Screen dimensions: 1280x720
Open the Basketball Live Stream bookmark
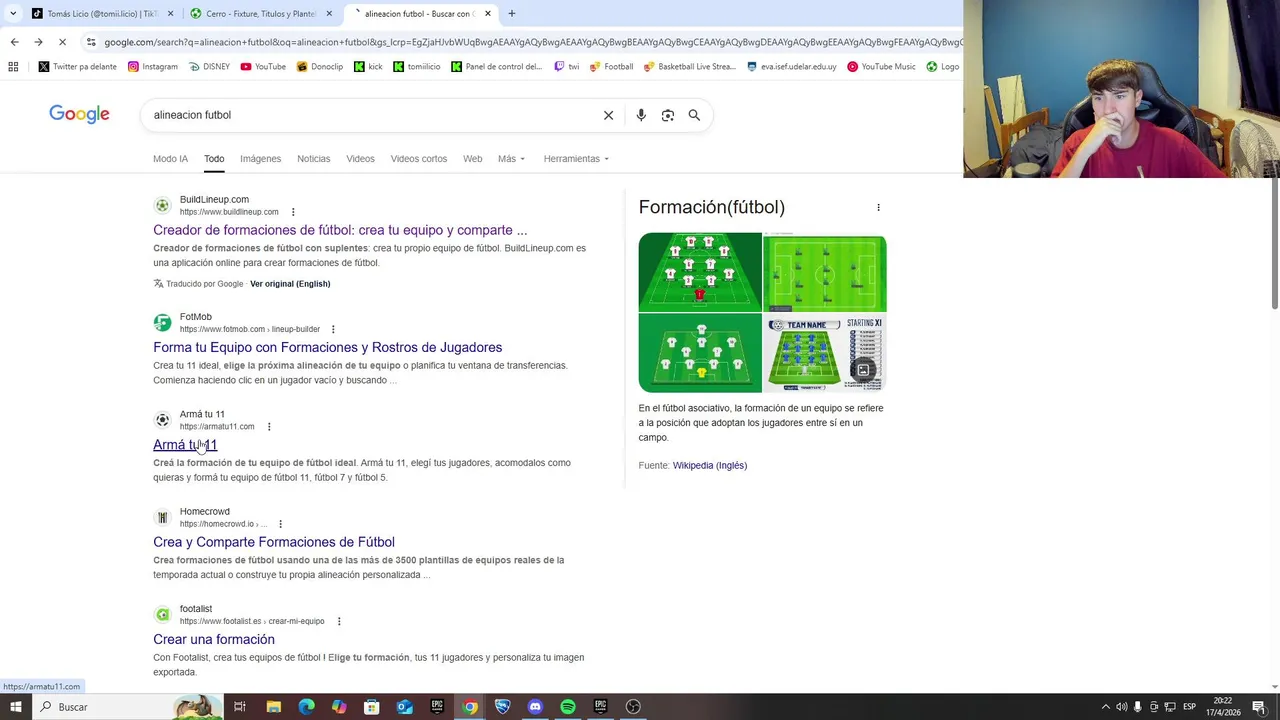click(x=691, y=67)
